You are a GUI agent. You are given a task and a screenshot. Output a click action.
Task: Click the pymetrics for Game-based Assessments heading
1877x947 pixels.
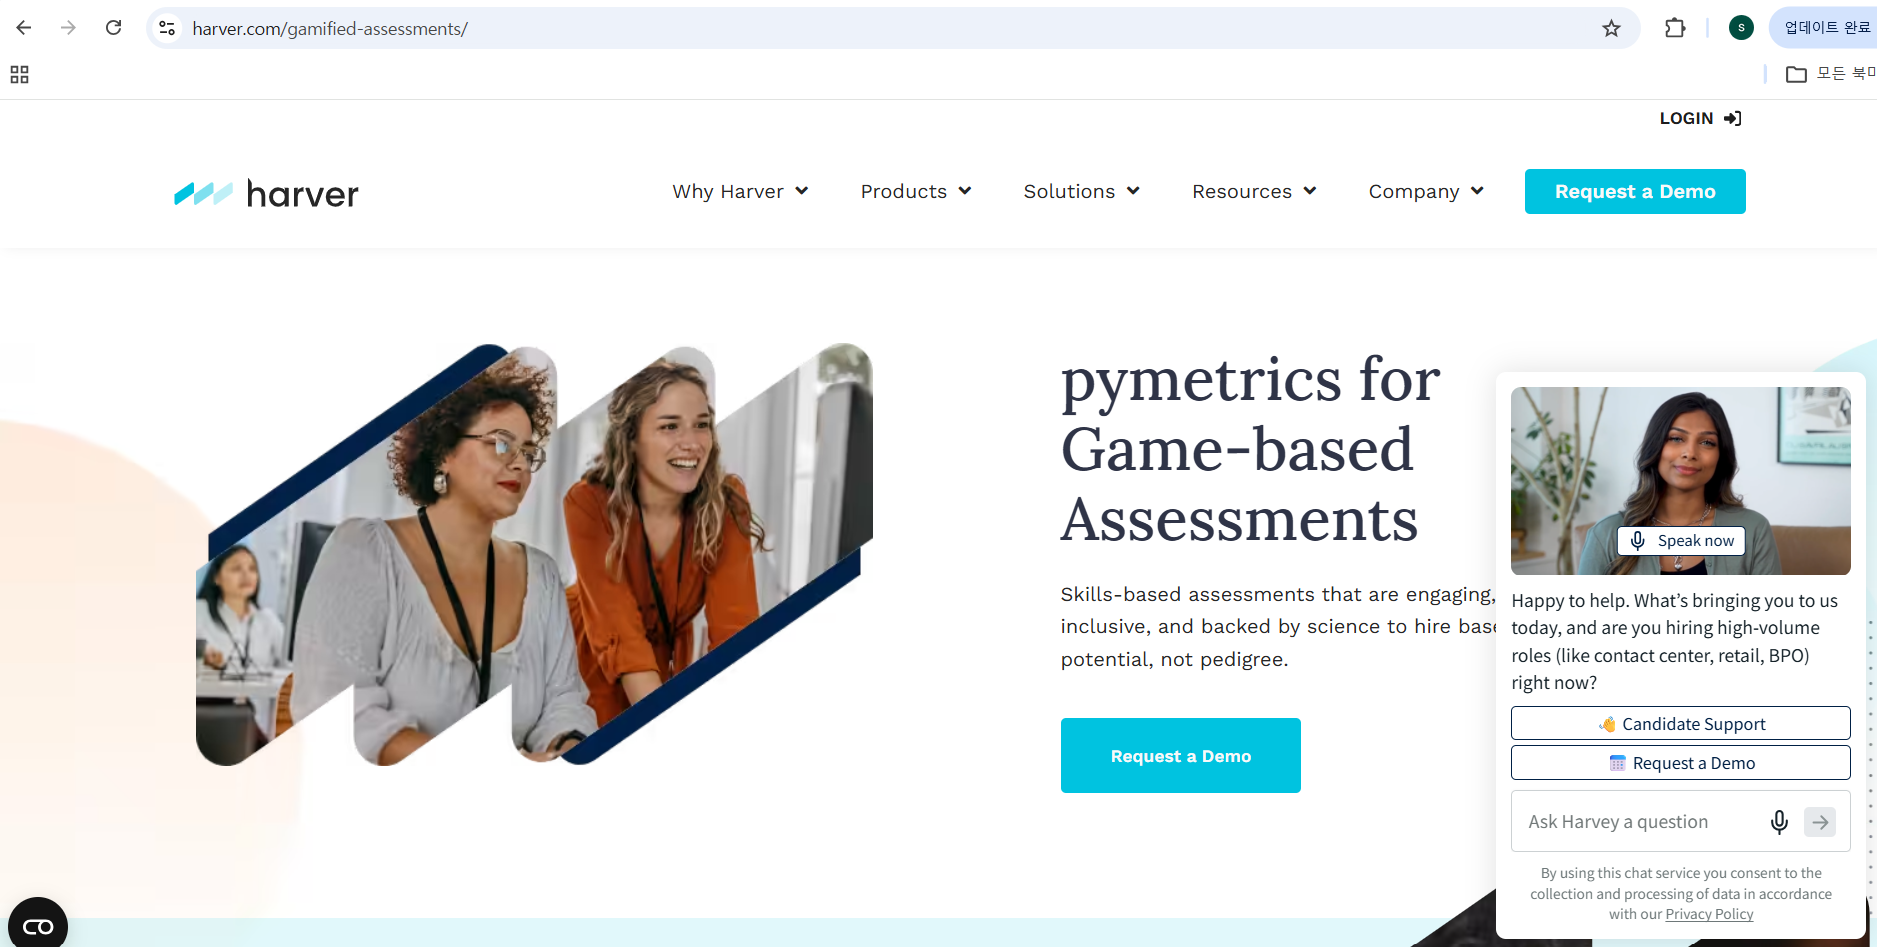click(1250, 449)
